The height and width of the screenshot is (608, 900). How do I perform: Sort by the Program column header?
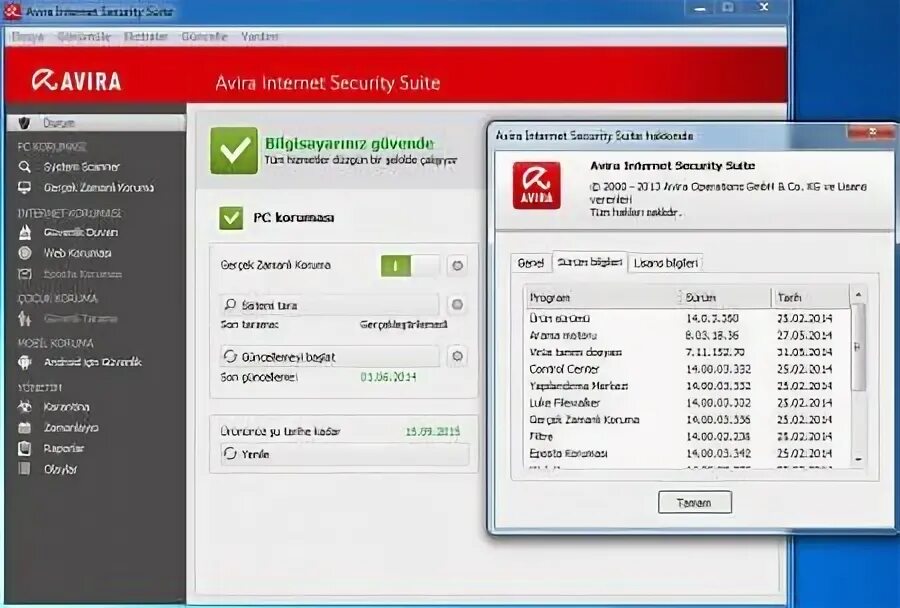(602, 297)
